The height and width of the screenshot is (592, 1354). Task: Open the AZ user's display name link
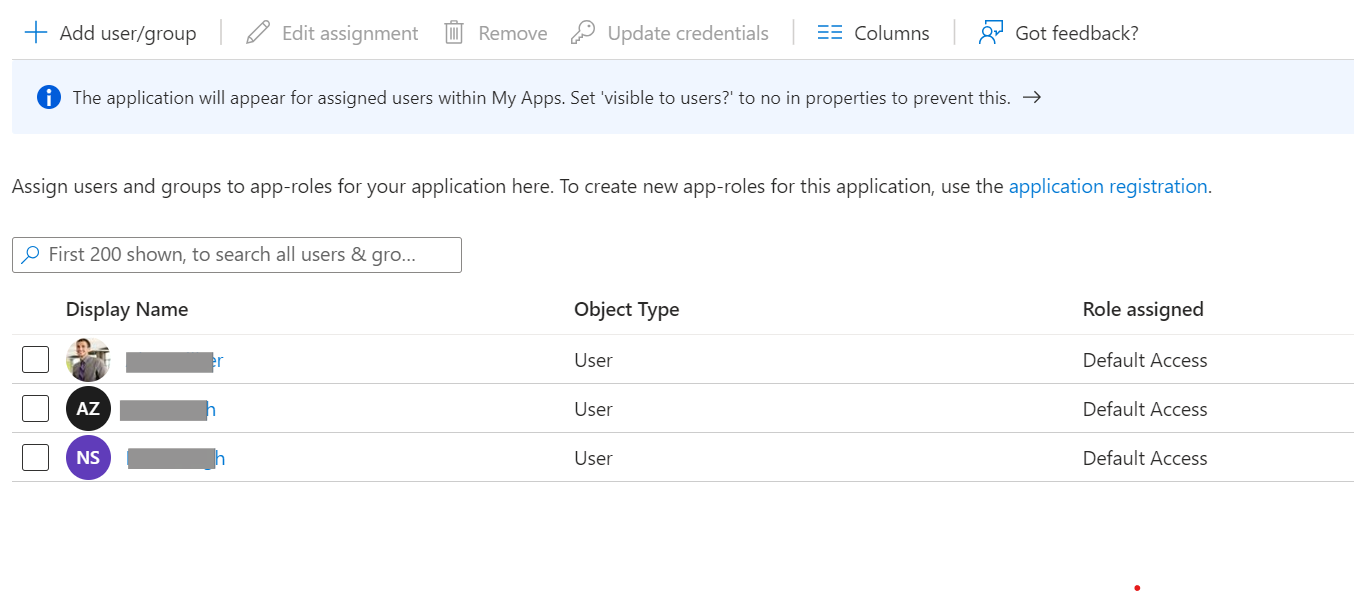(168, 410)
